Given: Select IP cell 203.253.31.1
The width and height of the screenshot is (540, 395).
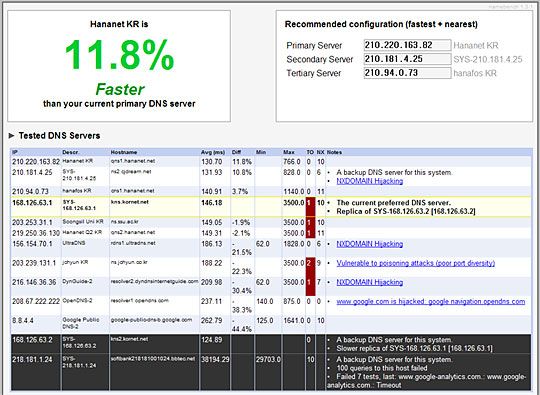Looking at the screenshot, I should (32, 222).
